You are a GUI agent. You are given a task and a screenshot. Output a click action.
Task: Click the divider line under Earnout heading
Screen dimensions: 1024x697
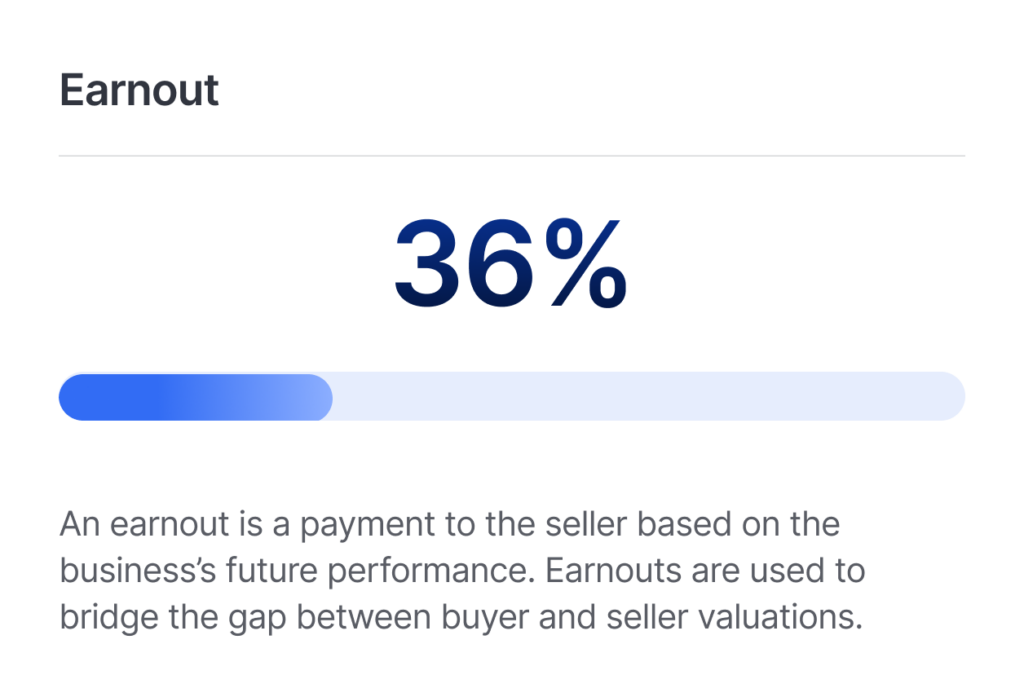point(512,155)
